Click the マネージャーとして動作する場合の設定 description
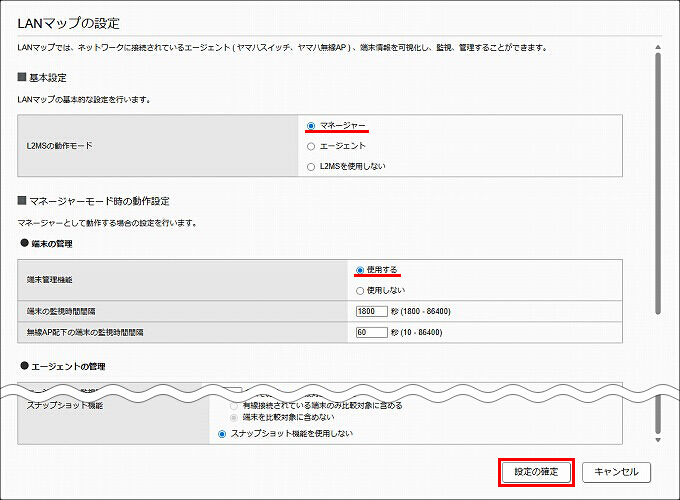Screen dimensions: 680x500 108,223
